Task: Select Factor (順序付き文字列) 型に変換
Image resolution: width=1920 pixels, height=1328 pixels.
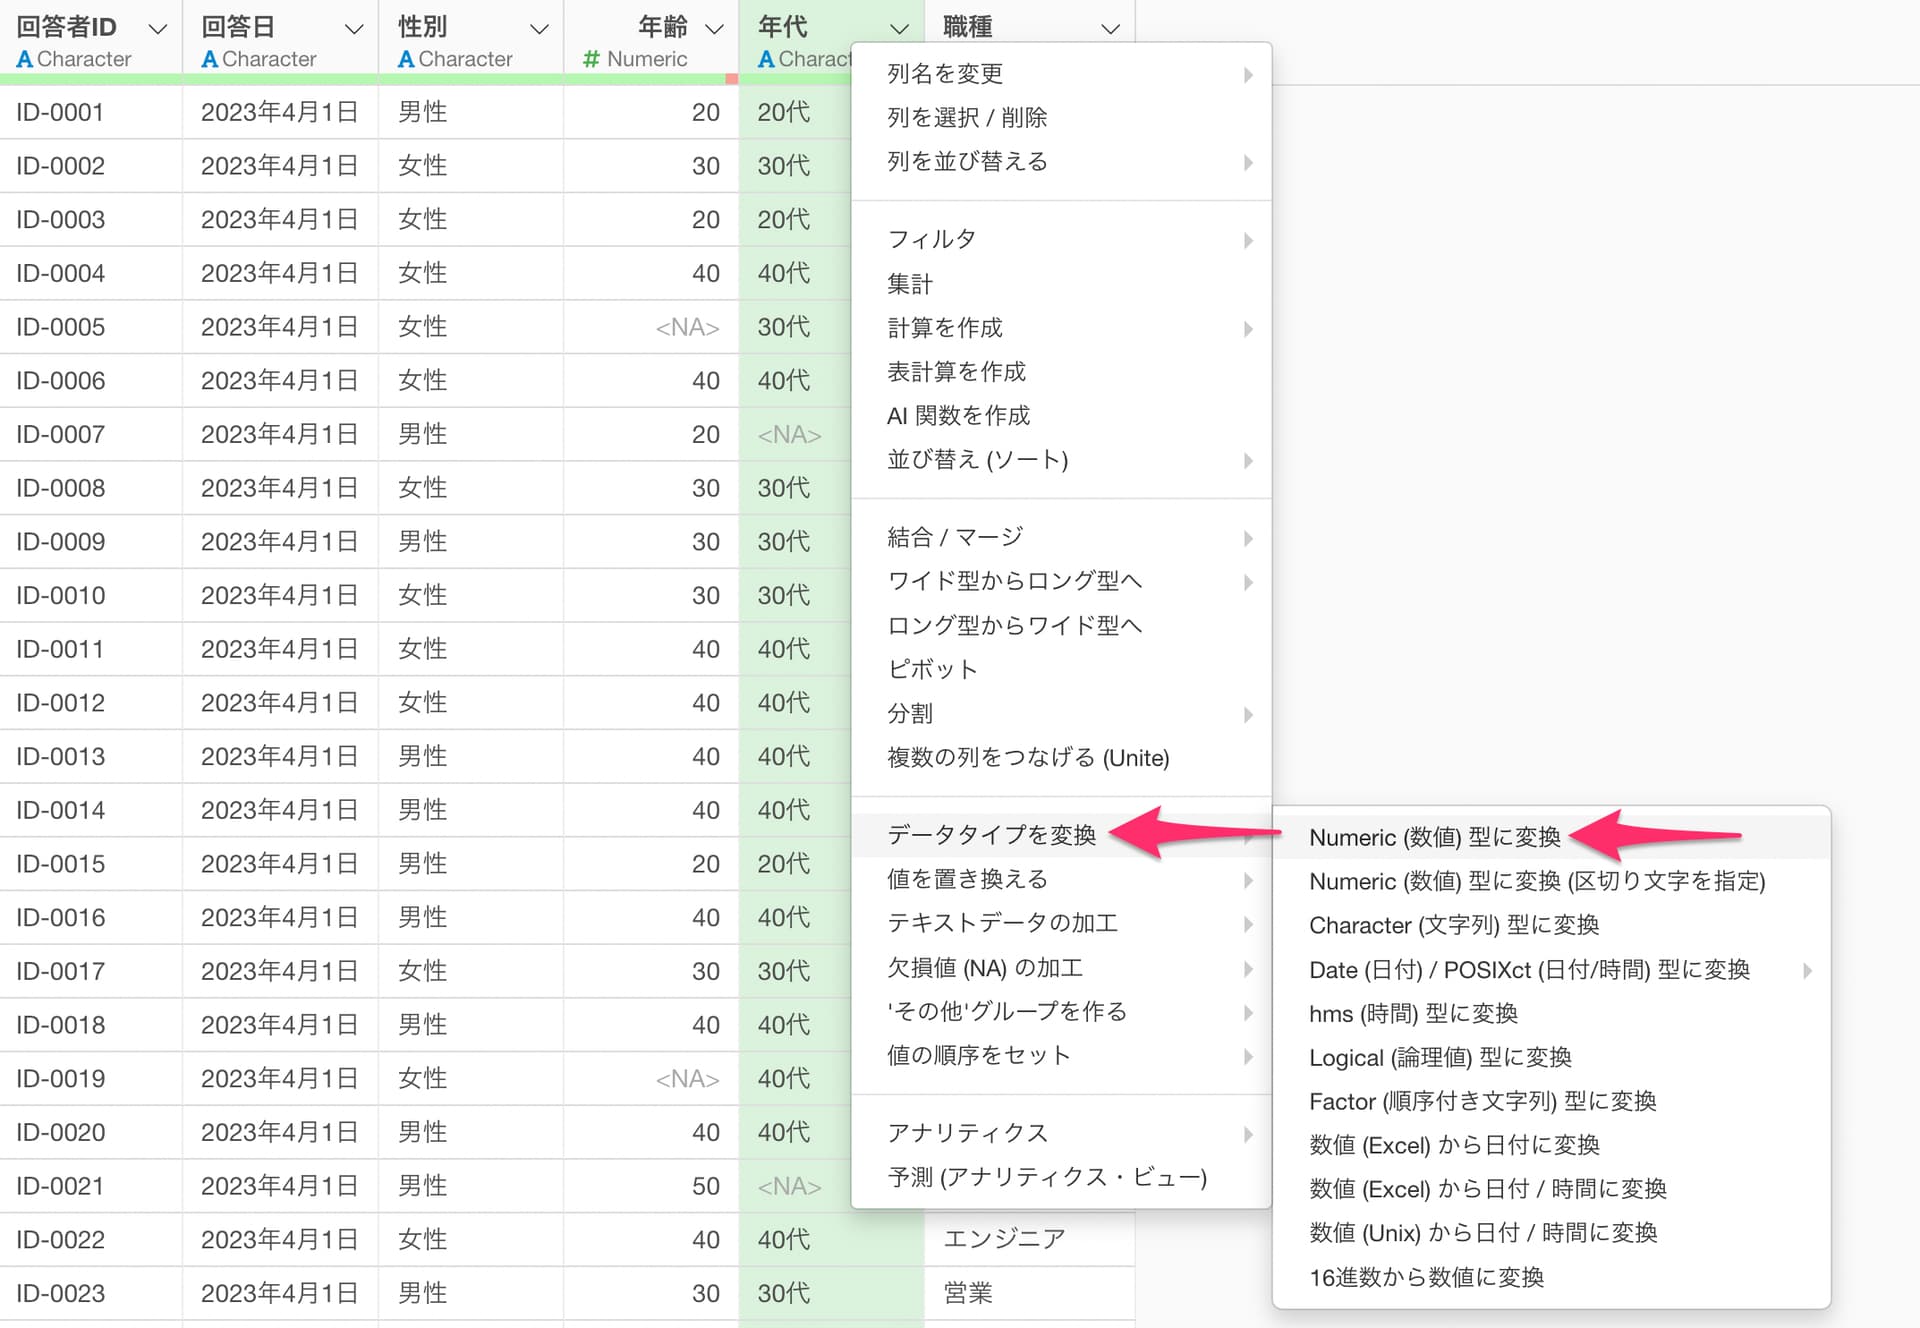Action: [x=1482, y=1101]
